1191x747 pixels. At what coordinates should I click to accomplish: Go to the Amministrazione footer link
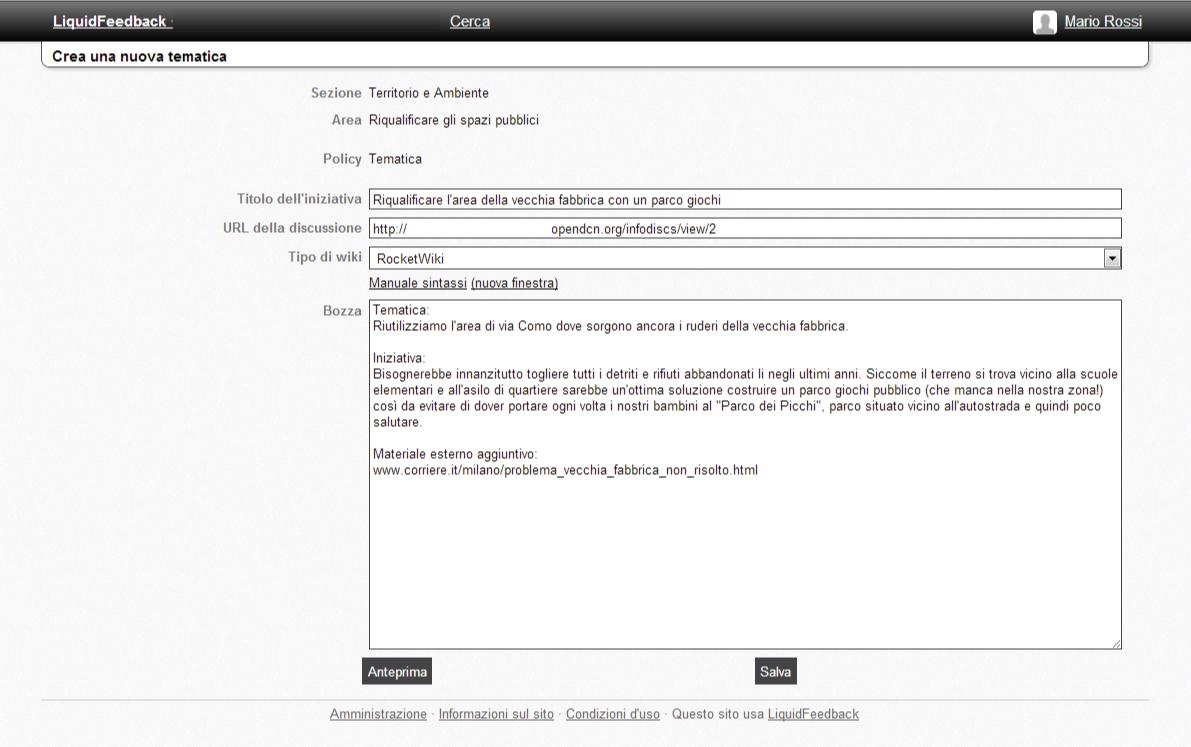coord(378,714)
